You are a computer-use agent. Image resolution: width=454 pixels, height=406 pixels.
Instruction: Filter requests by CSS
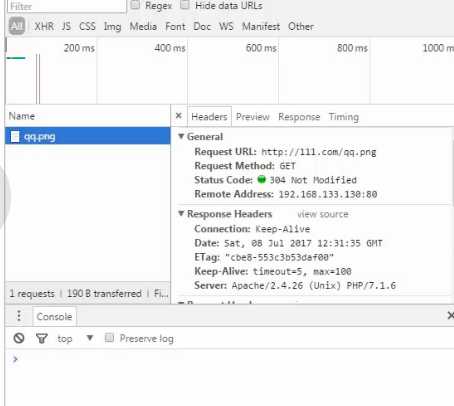click(87, 26)
